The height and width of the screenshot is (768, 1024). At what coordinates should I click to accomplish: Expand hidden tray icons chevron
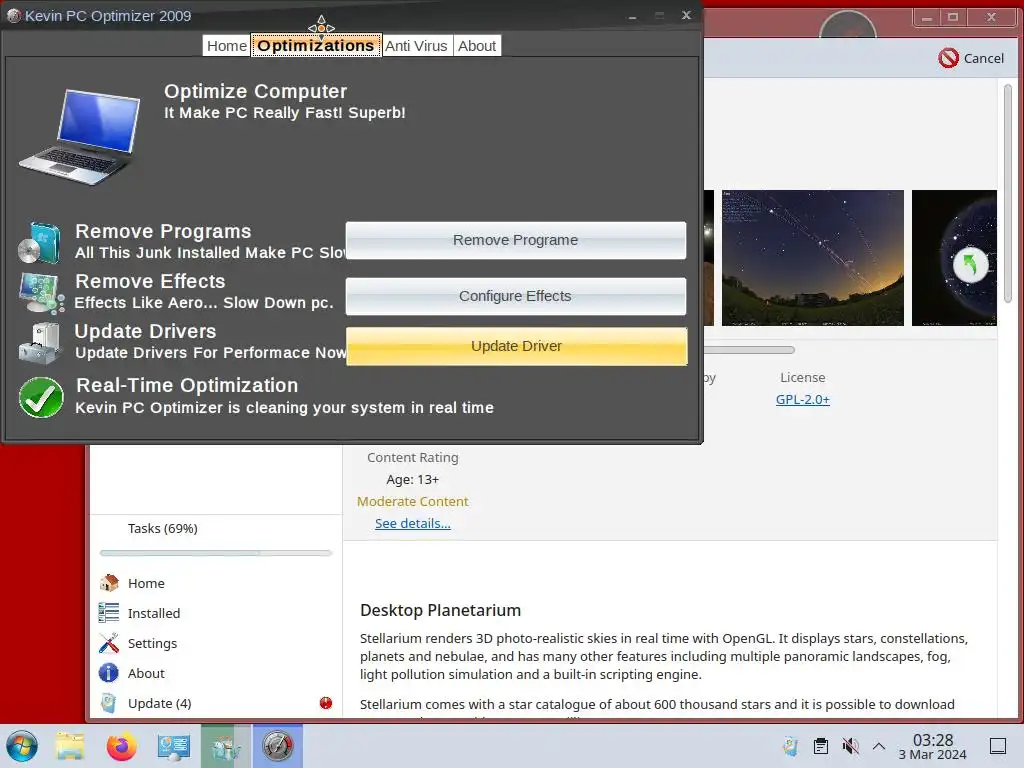coord(879,746)
